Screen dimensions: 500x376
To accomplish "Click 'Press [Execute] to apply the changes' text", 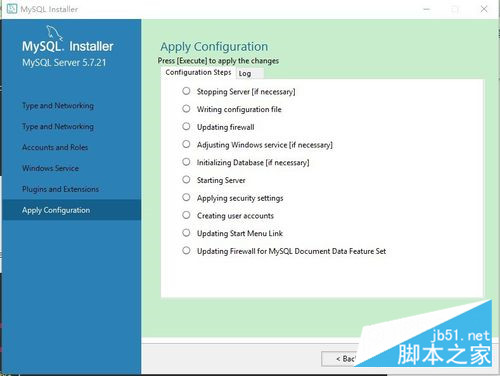I will 218,61.
